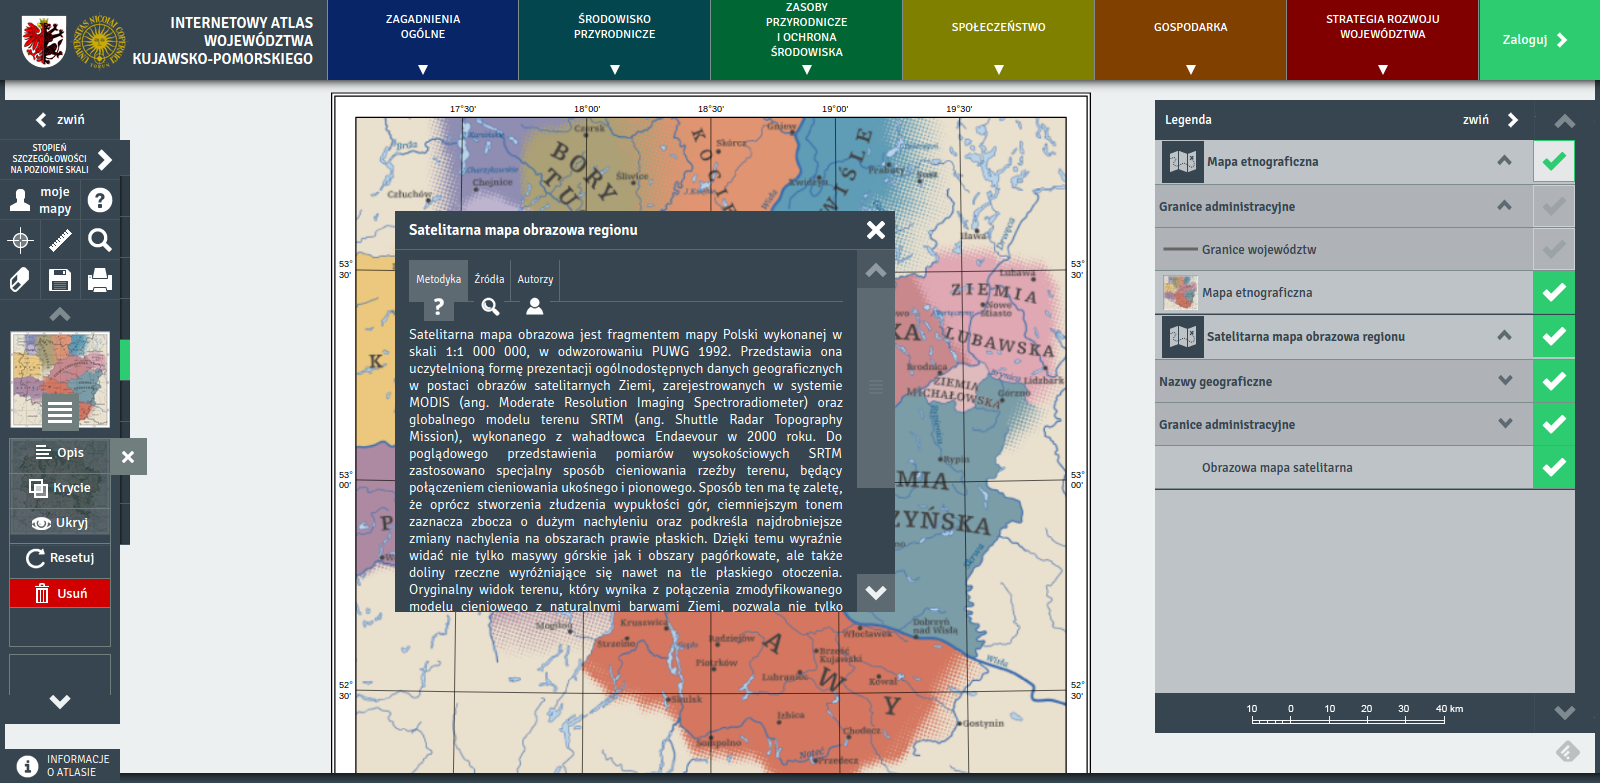Image resolution: width=1600 pixels, height=783 pixels.
Task: Expand the Nazwy geograficzne legend group
Action: click(1505, 381)
